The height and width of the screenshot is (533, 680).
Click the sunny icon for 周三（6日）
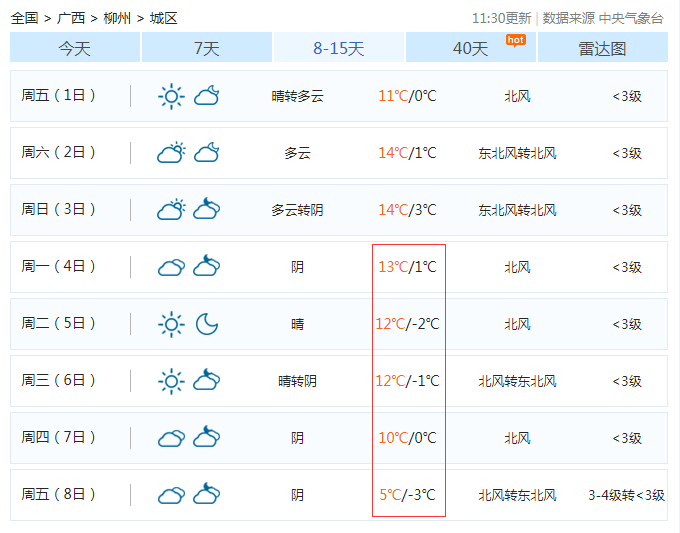[172, 381]
